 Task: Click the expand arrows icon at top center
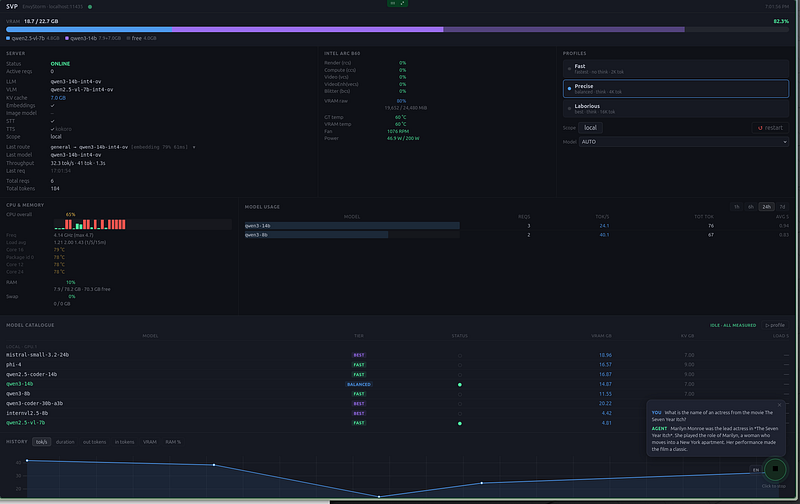coord(403,3)
